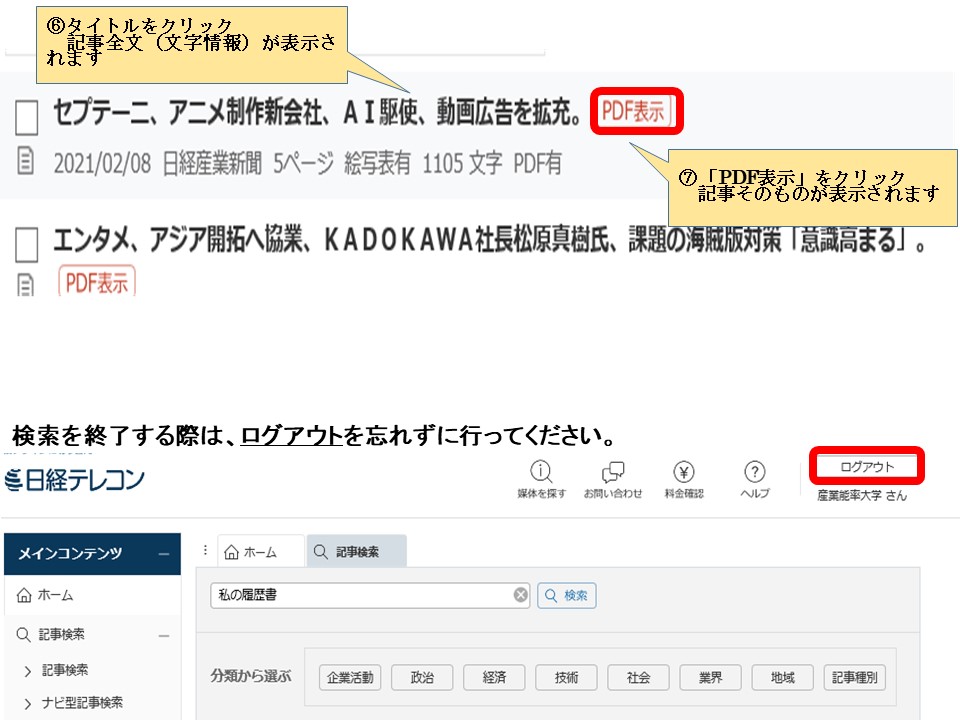960x720 pixels.
Task: Check the box for エンタメ、アジア開拓 article
Action: 26,245
